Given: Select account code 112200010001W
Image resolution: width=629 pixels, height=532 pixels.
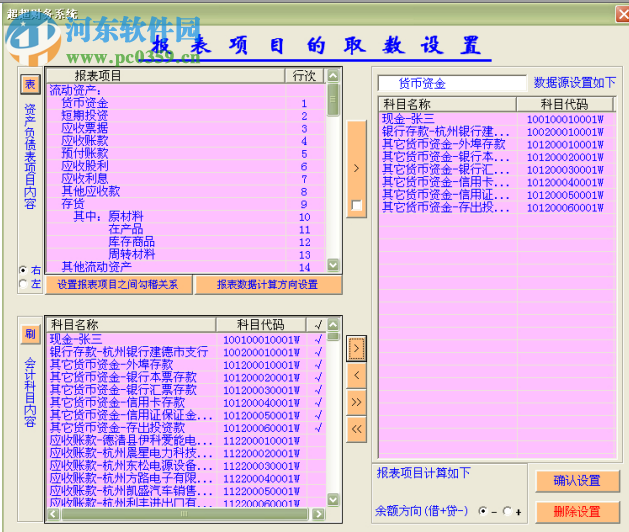Looking at the screenshot, I should (x=262, y=441).
